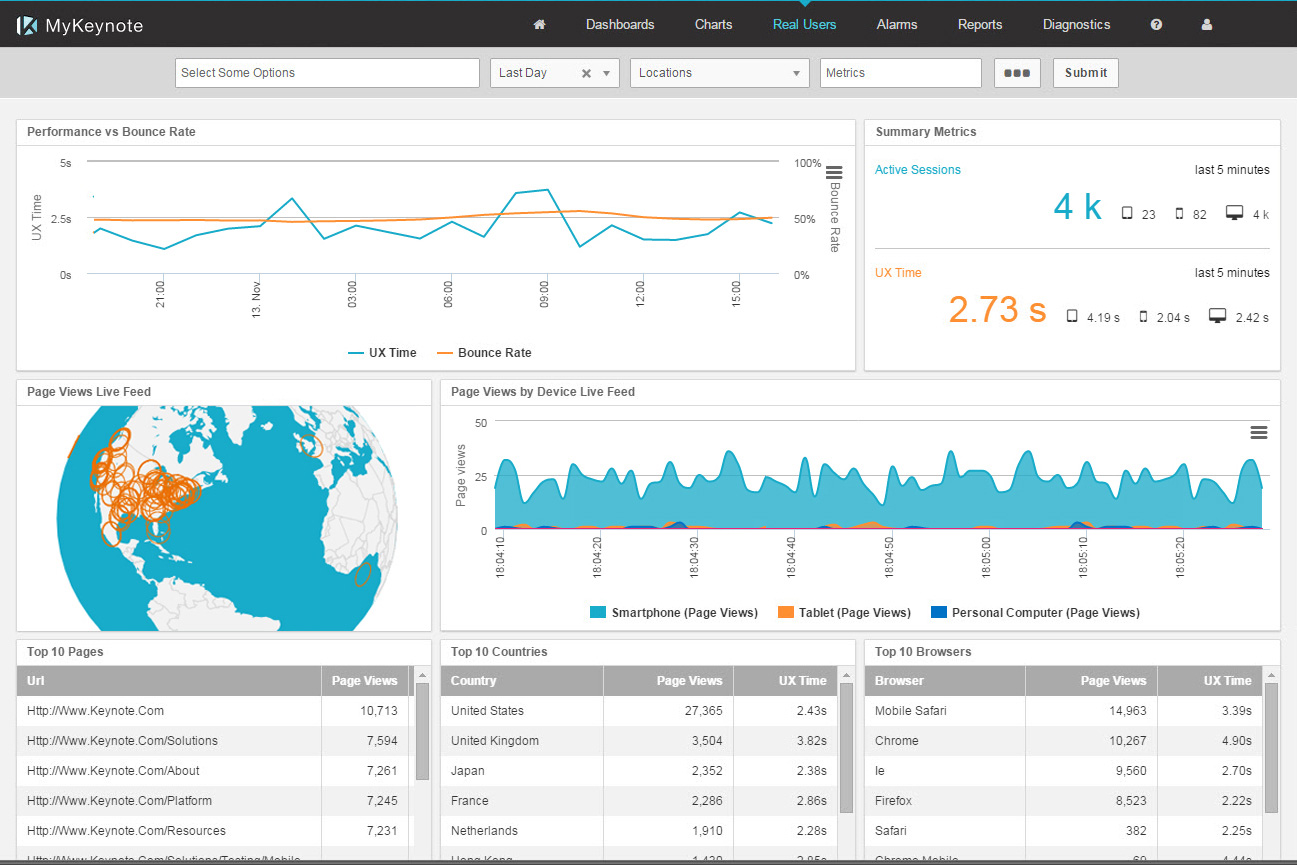The width and height of the screenshot is (1297, 865).
Task: Open the Alarms menu item
Action: pyautogui.click(x=896, y=24)
